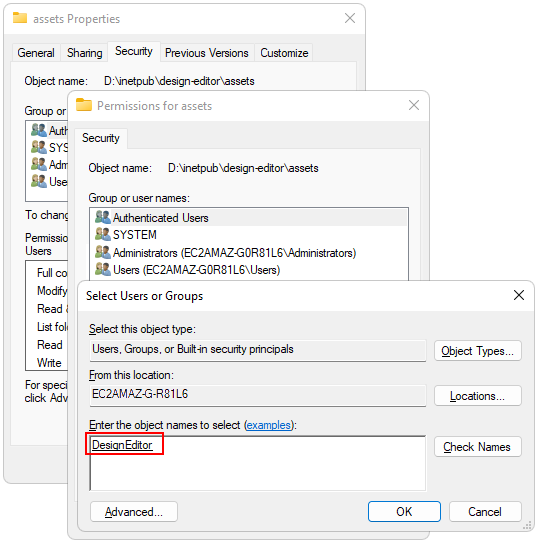Image resolution: width=538 pixels, height=543 pixels.
Task: Click the Object name path in assets Properties
Action: coord(179,81)
